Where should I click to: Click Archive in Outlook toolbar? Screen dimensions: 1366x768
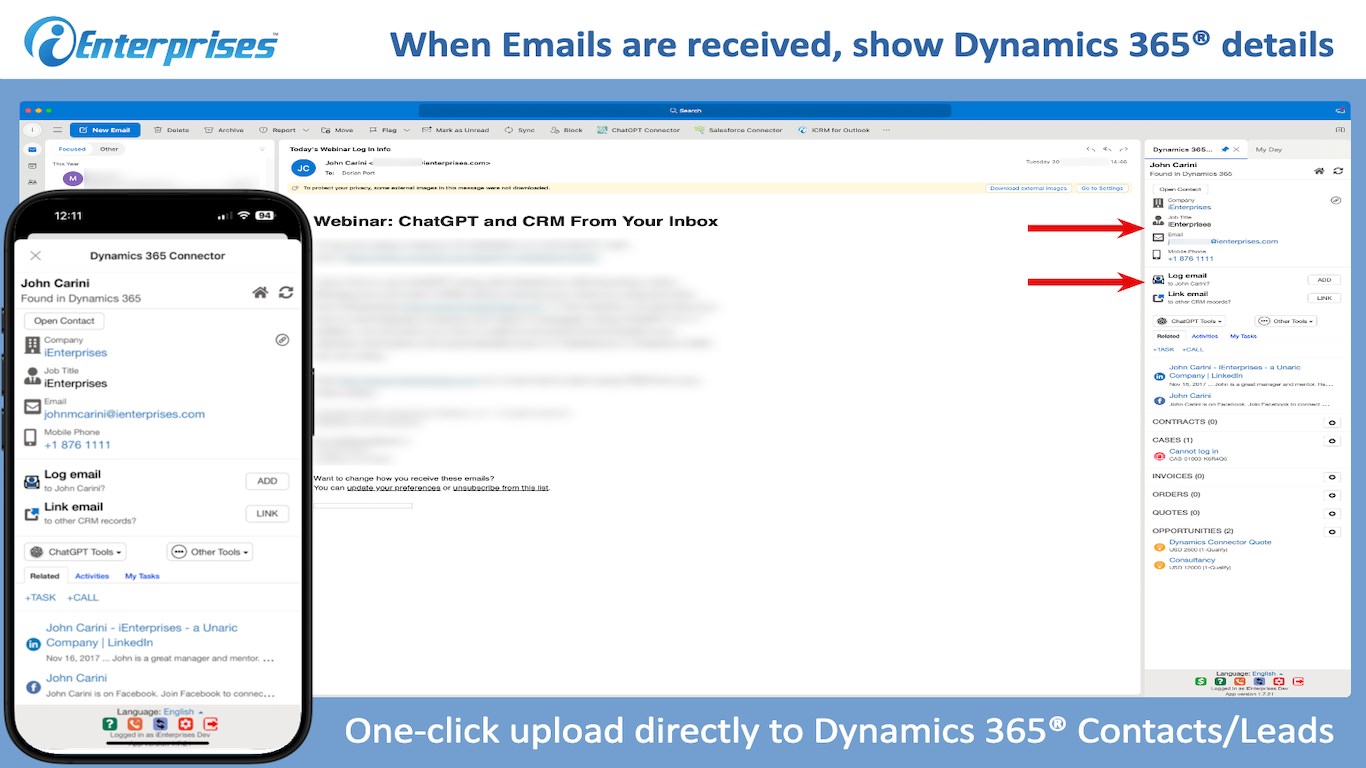pos(224,130)
